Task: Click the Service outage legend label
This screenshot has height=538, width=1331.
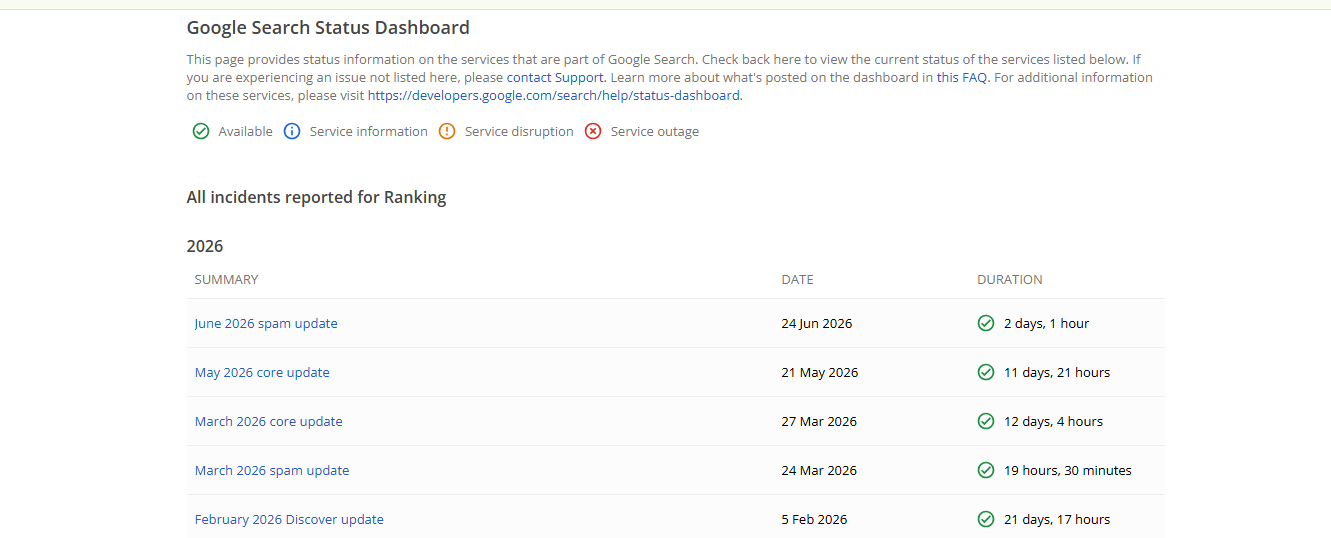Action: (655, 131)
